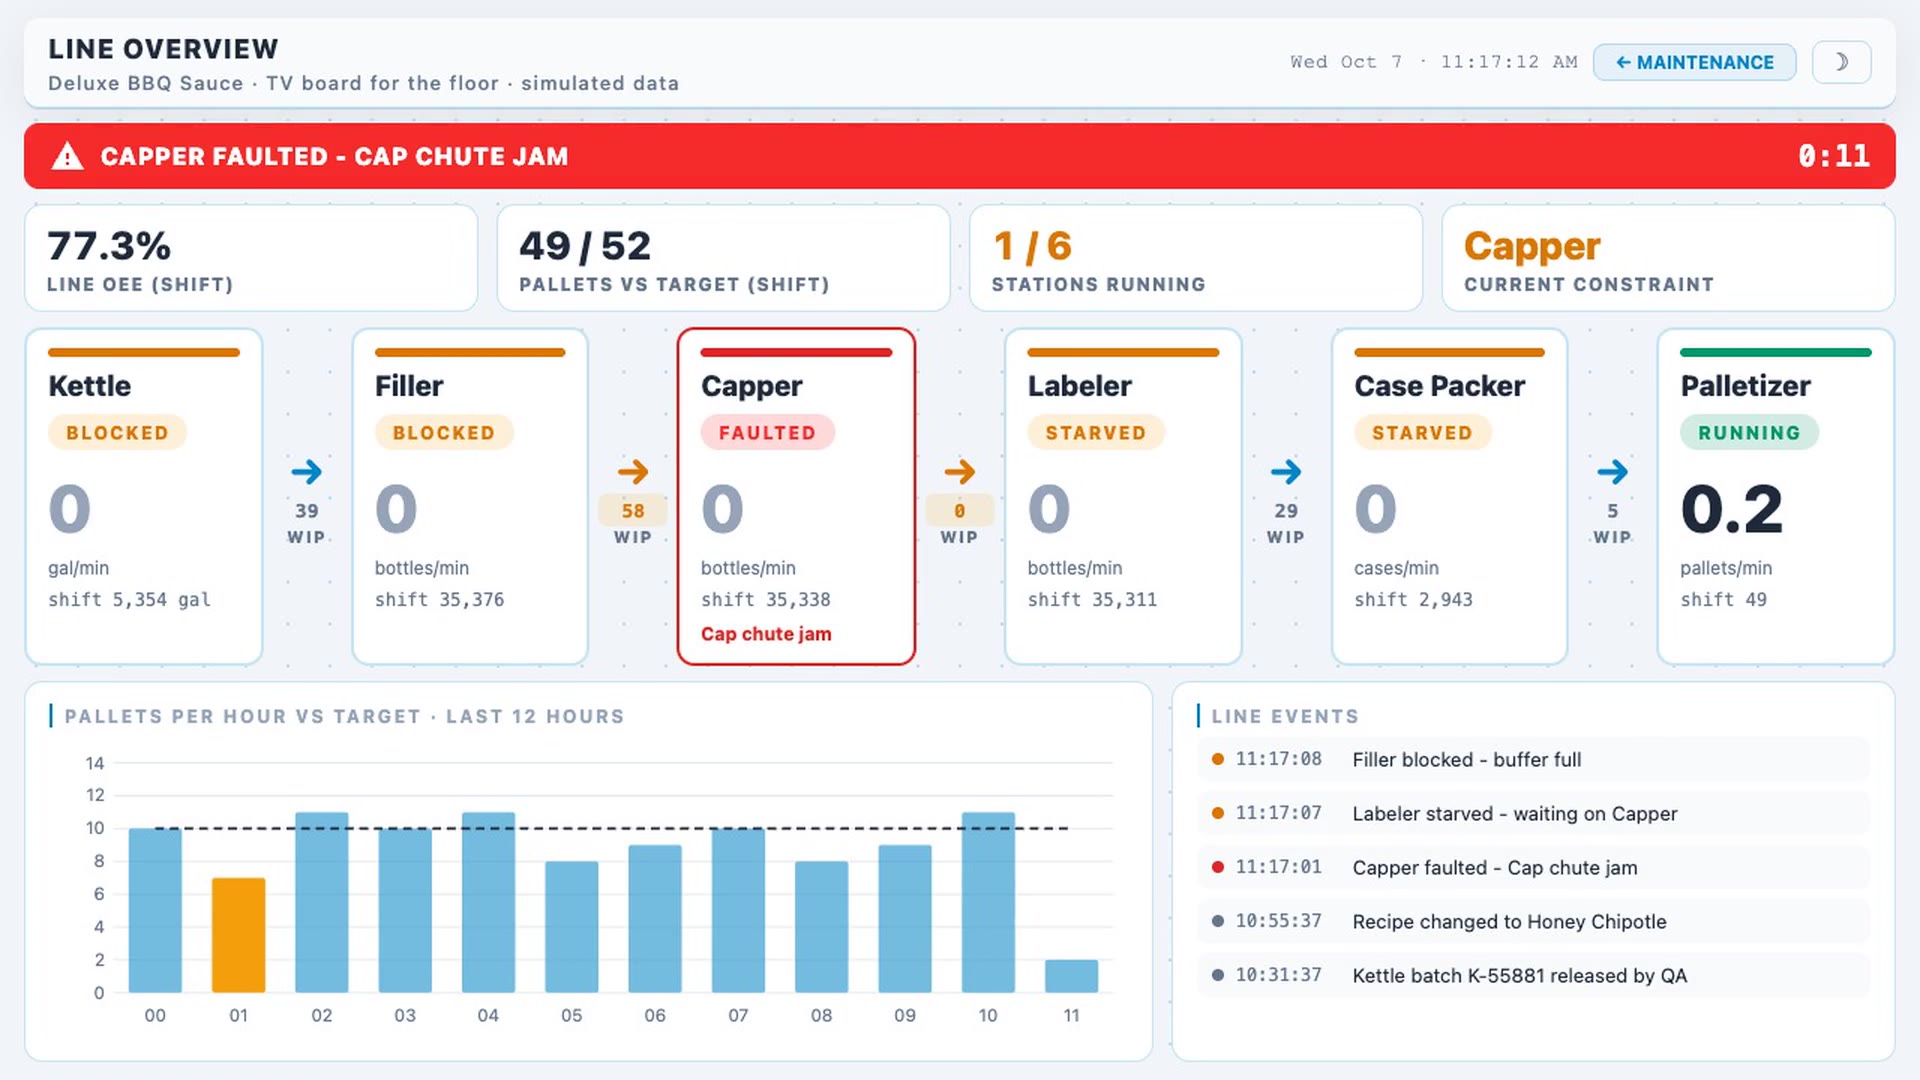1920x1080 pixels.
Task: Open the 'Labeler starved - waiting on Capper' event
Action: (1533, 813)
